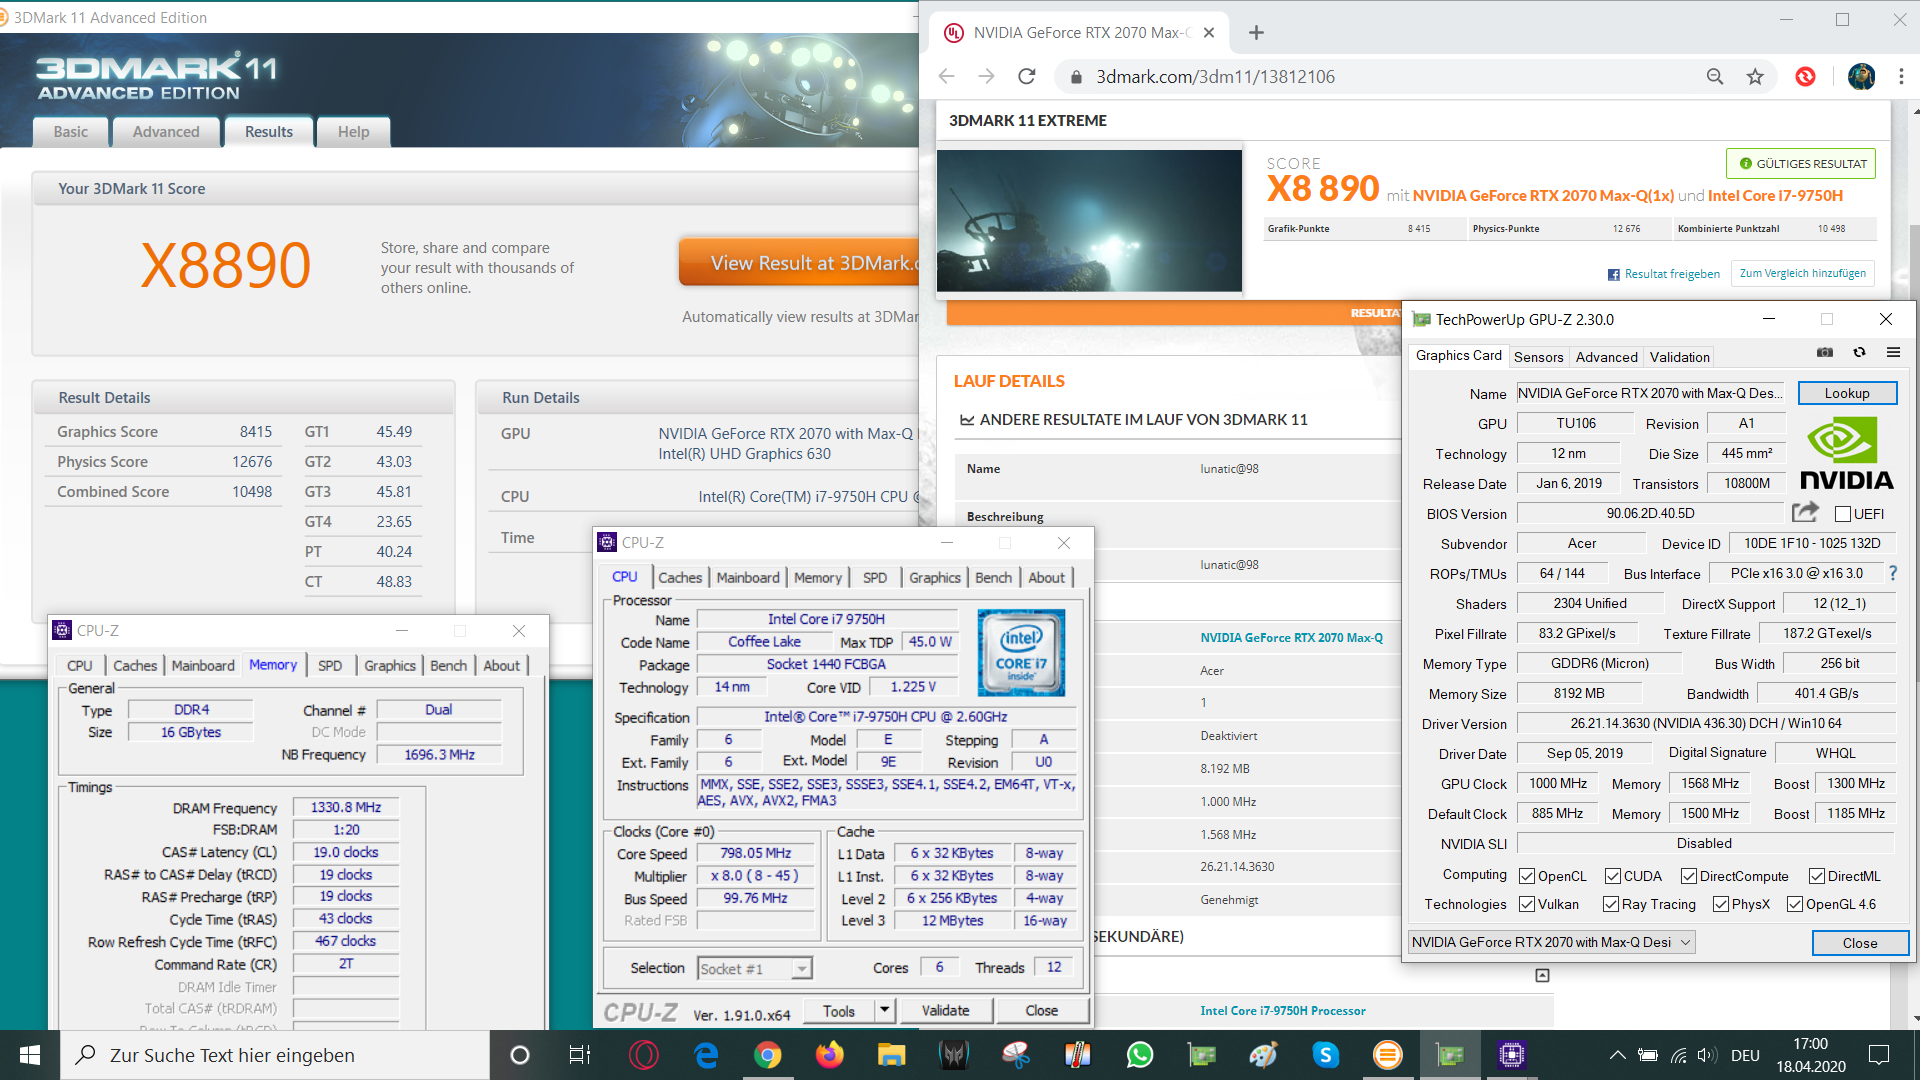Image resolution: width=1920 pixels, height=1080 pixels.
Task: Toggle the PhysX checkbox
Action: pyautogui.click(x=1721, y=904)
